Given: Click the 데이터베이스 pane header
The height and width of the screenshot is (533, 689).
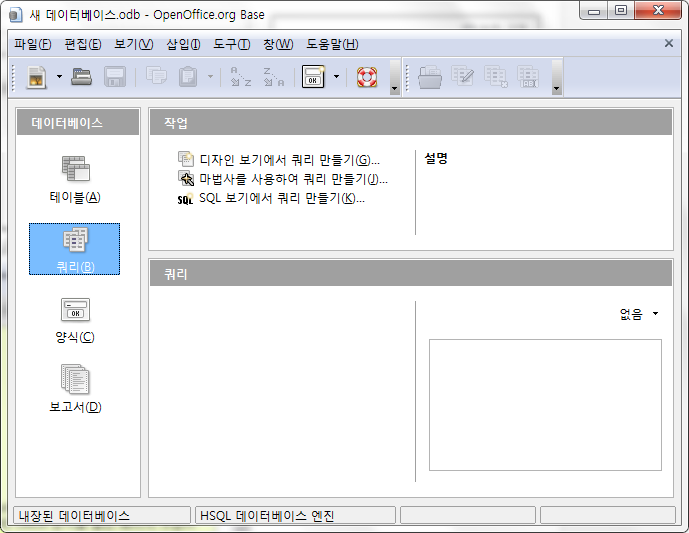Looking at the screenshot, I should (x=78, y=123).
